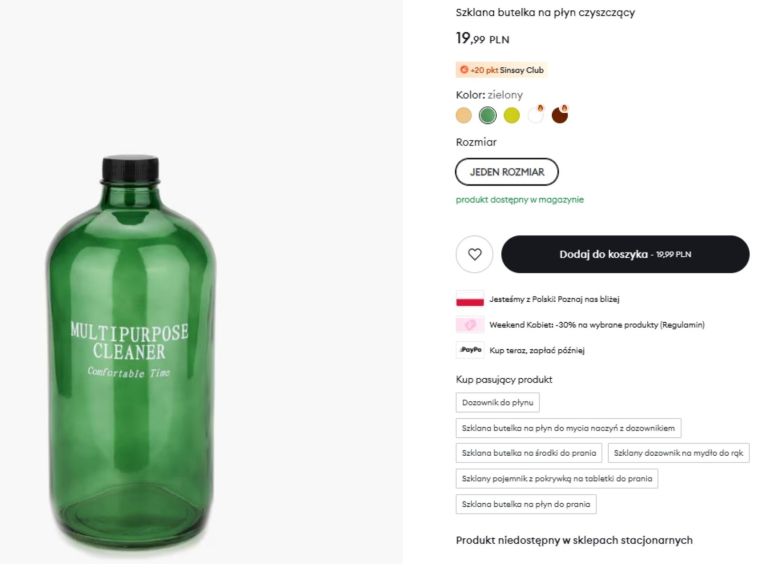Viewport: 760px width, 570px height.
Task: Open the Dozownik do płynu tag
Action: [498, 403]
